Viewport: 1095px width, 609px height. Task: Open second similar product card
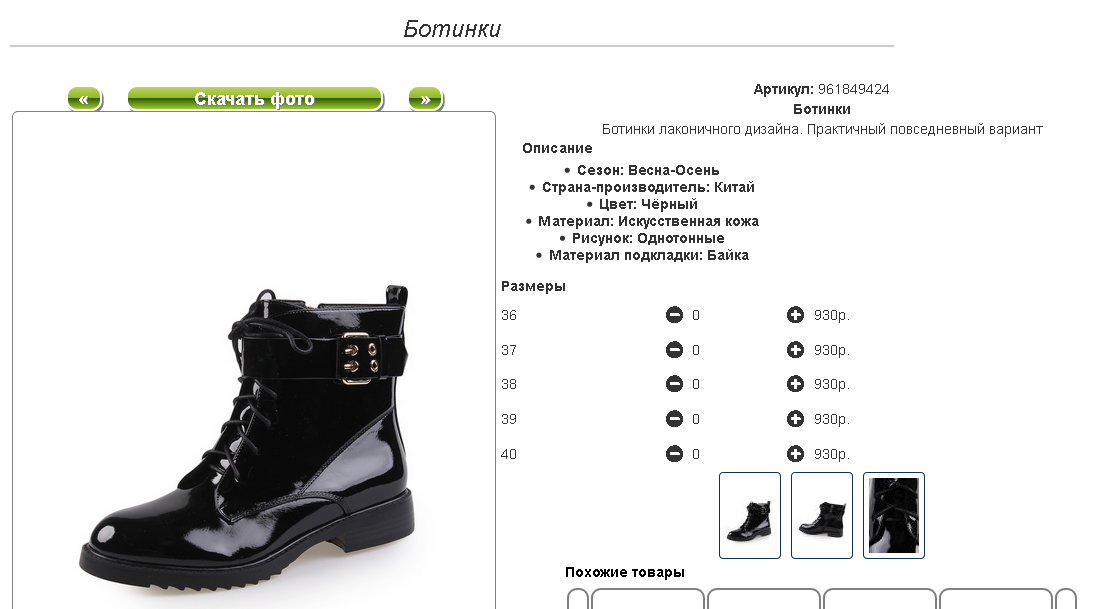pyautogui.click(x=763, y=599)
